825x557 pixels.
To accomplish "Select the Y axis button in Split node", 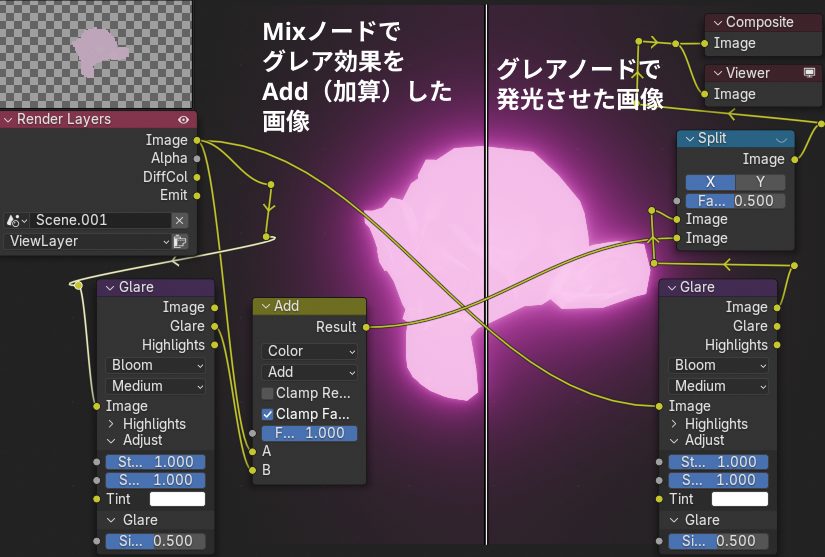I will pyautogui.click(x=760, y=182).
